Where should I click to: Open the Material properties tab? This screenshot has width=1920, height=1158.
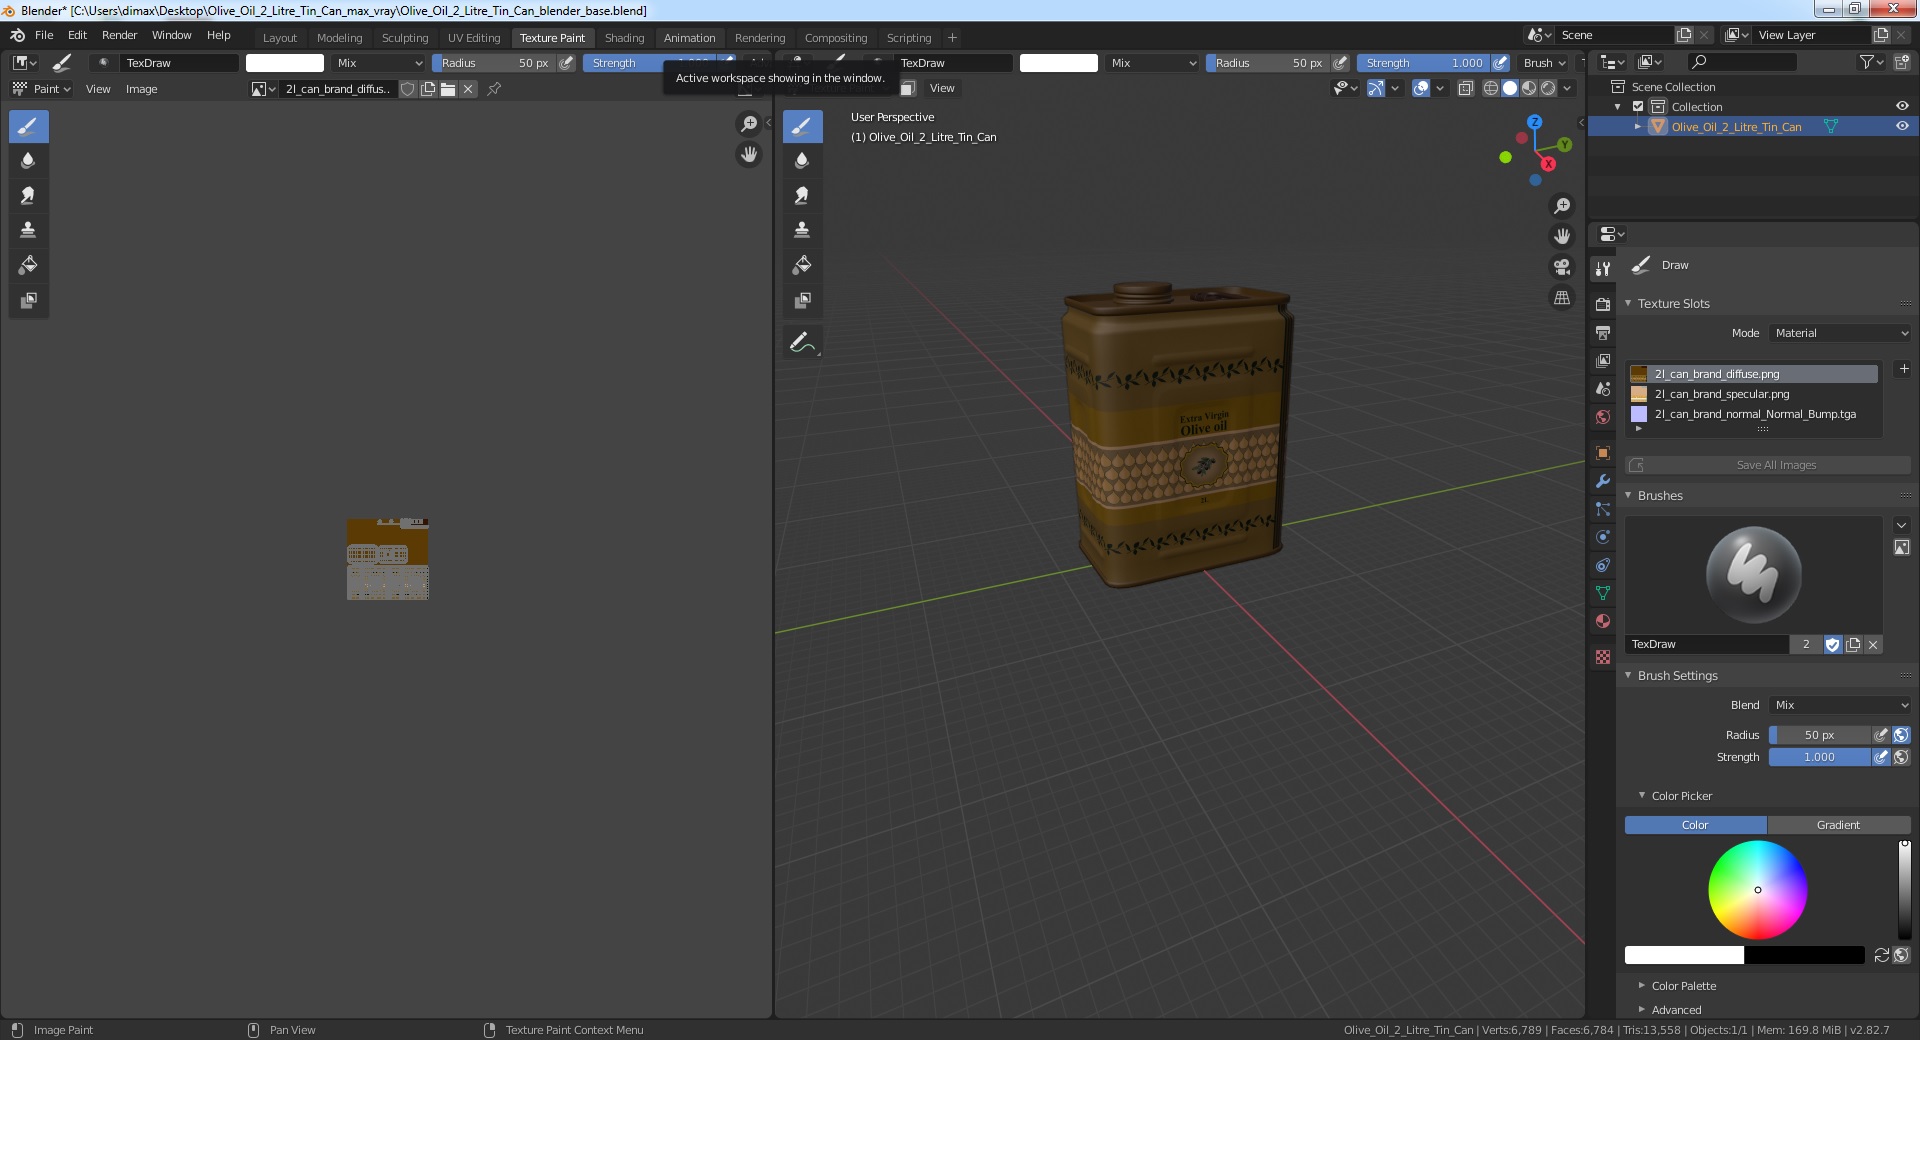[1603, 621]
